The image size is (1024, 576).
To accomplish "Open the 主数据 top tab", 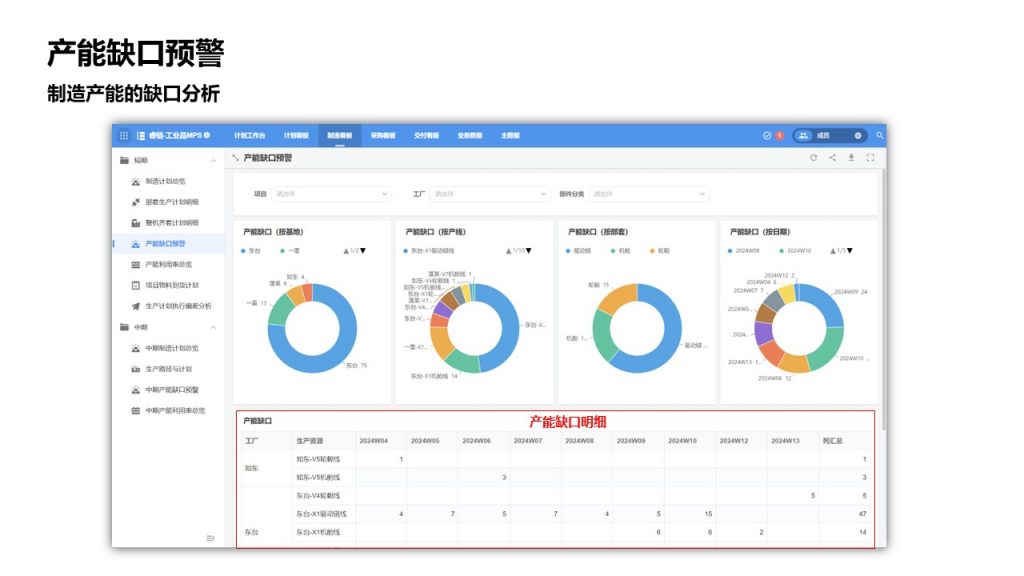I will [510, 136].
